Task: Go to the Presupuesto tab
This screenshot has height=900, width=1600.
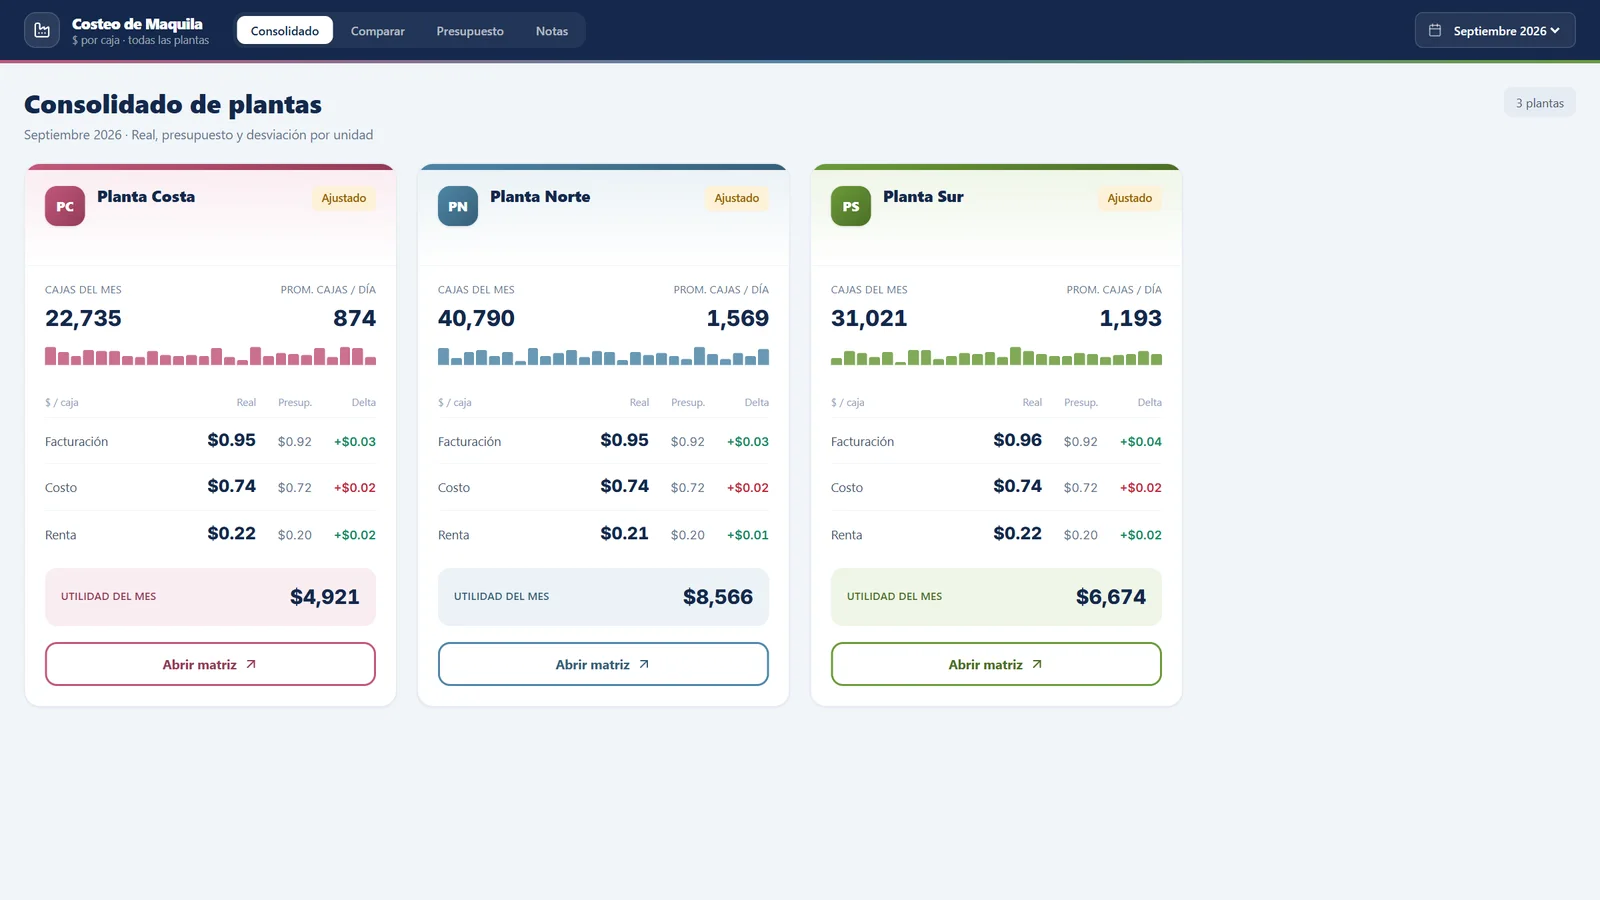Action: coord(470,31)
